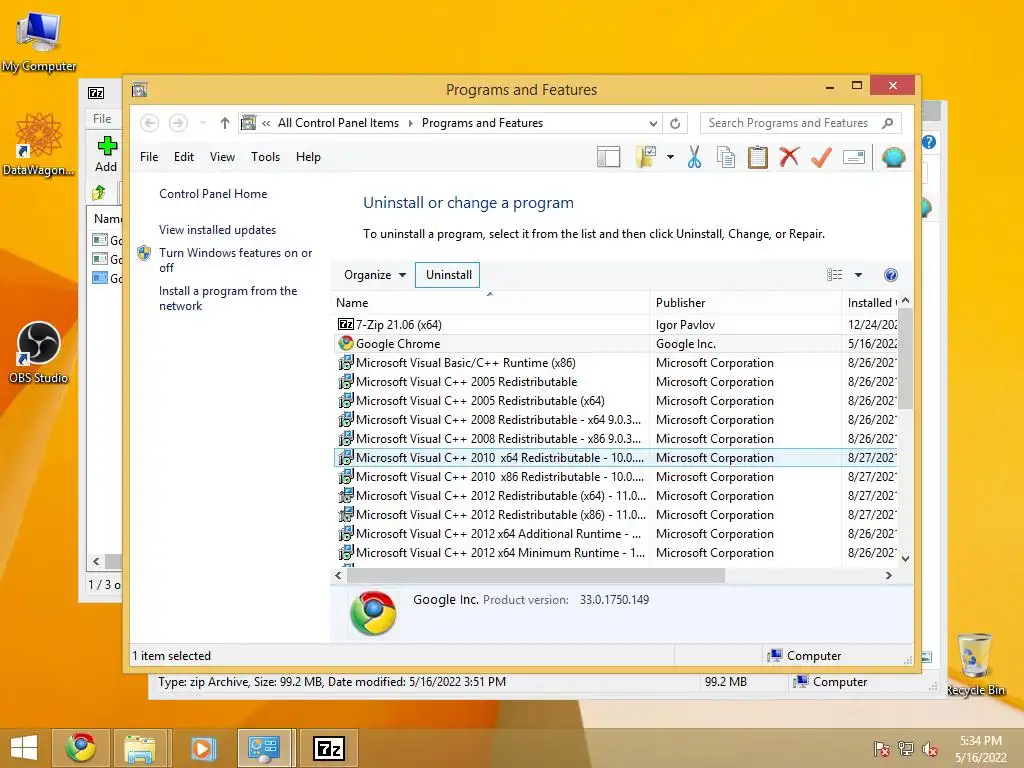The height and width of the screenshot is (768, 1024).
Task: Open the View menu
Action: point(222,157)
